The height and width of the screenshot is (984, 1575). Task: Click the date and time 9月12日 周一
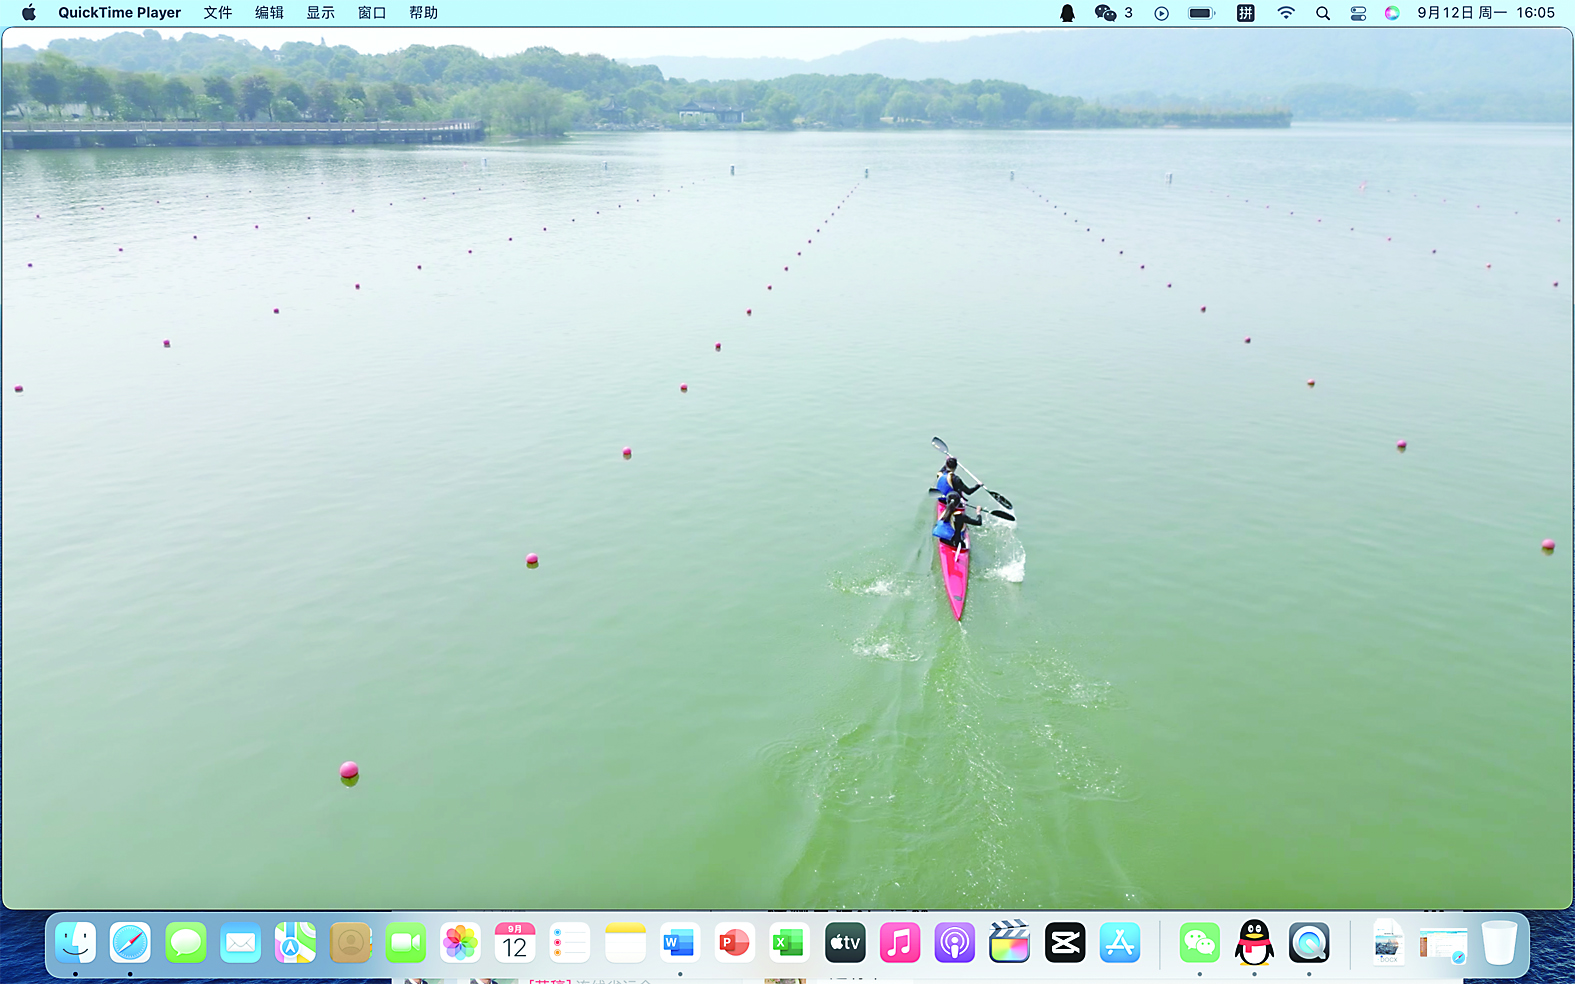pyautogui.click(x=1485, y=13)
